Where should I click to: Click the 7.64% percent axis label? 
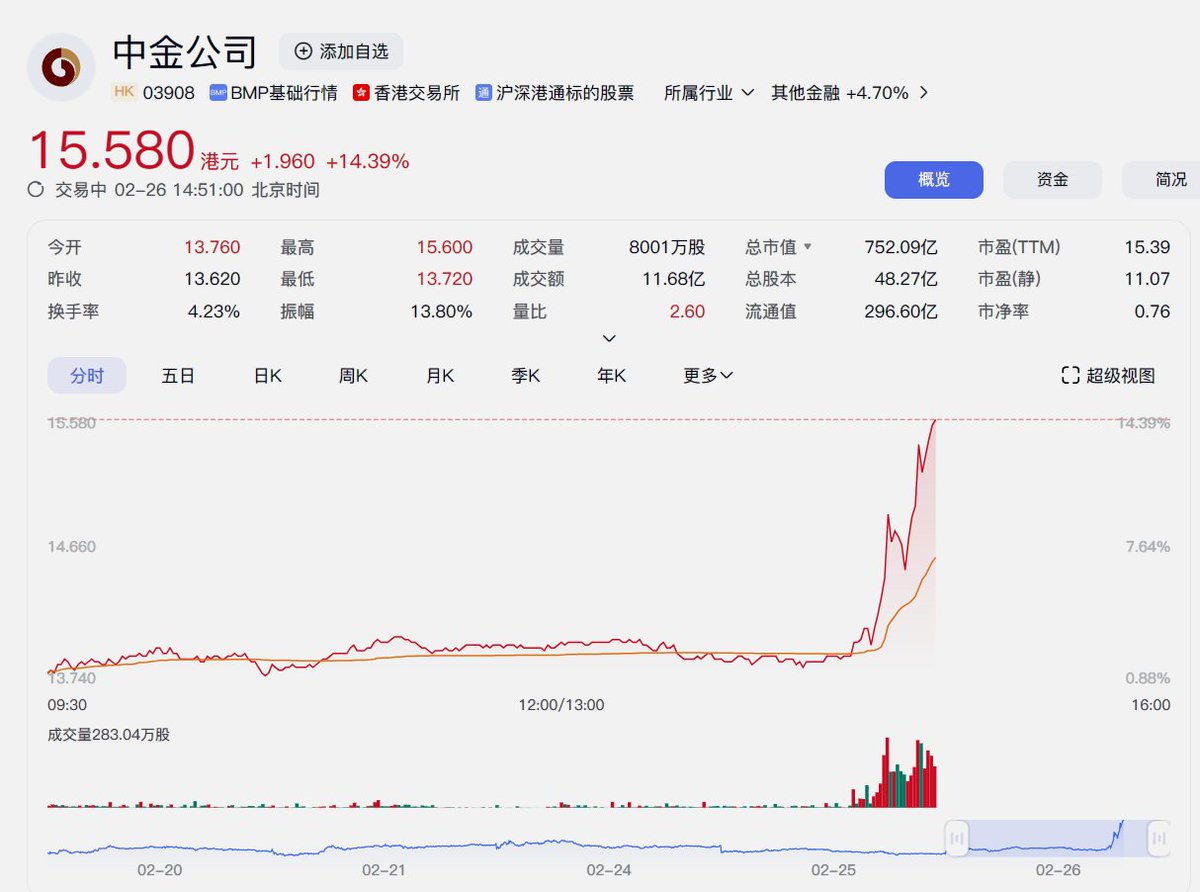click(1148, 546)
